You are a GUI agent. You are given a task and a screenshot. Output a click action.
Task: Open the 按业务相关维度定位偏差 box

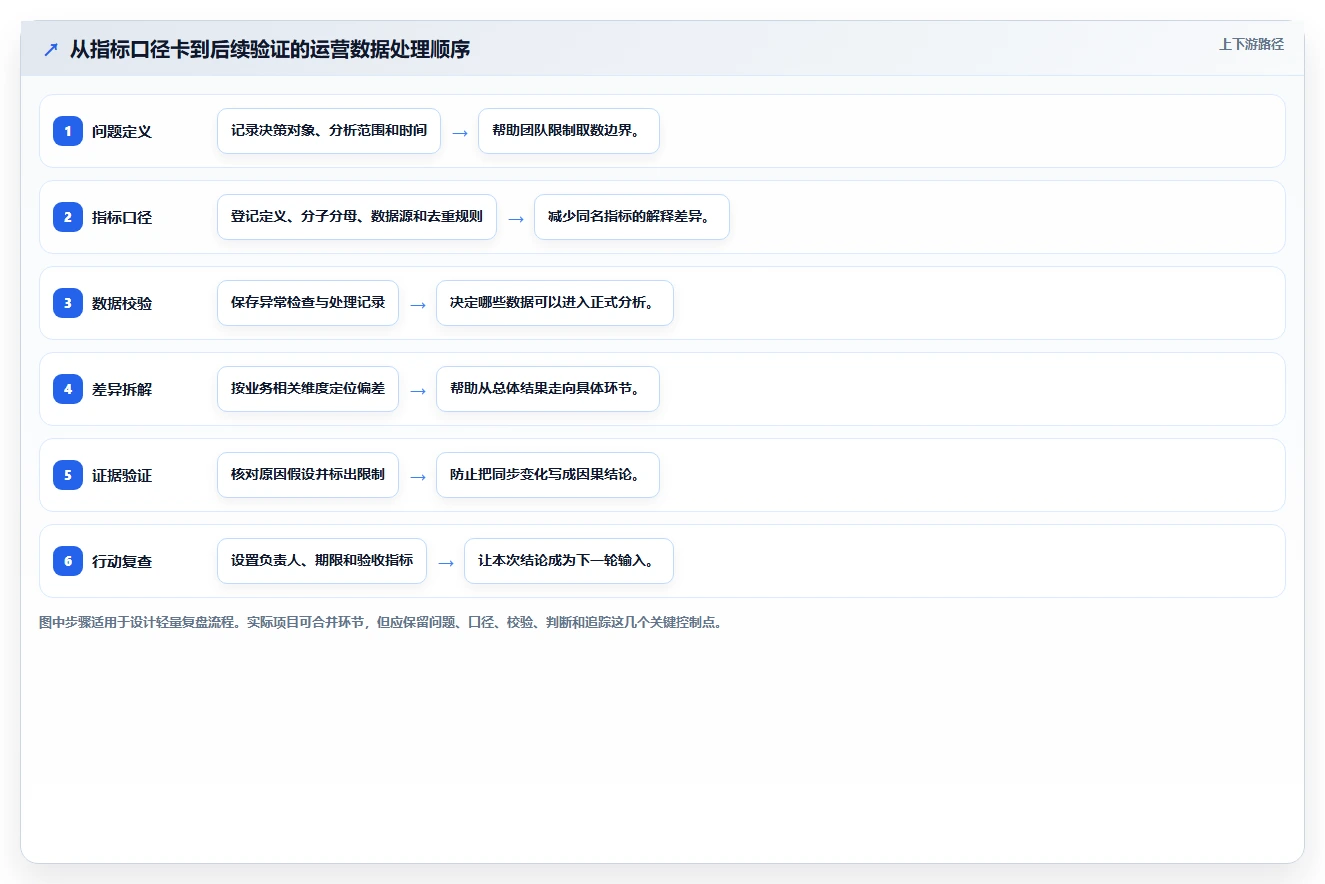pyautogui.click(x=308, y=389)
